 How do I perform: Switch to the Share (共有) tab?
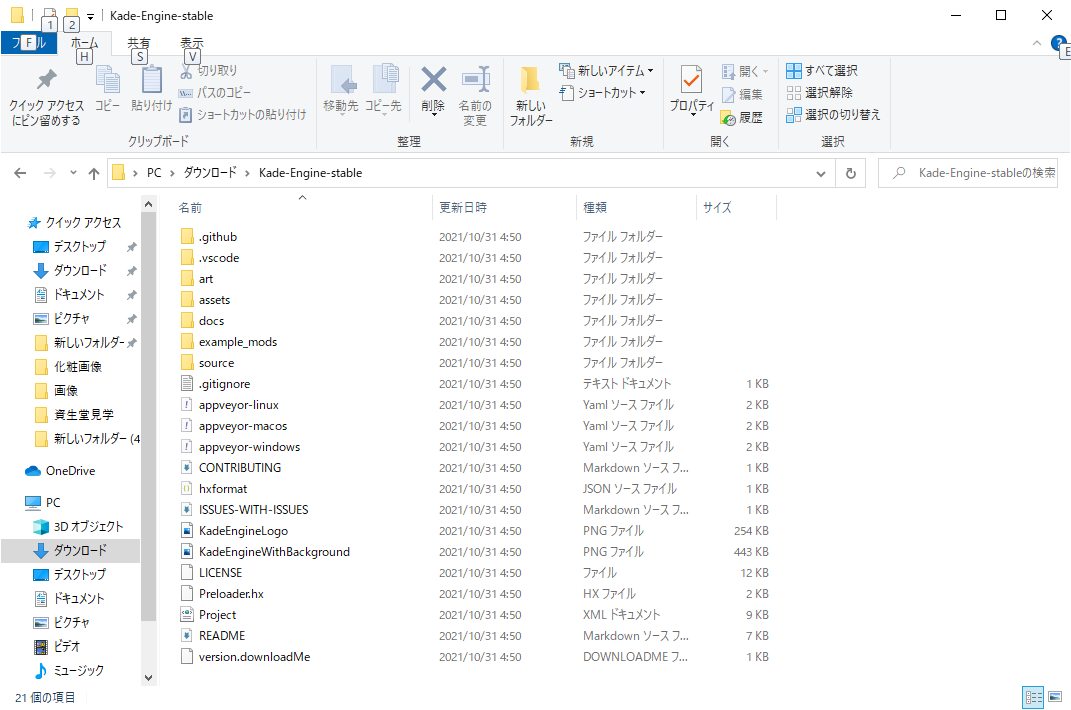pos(139,43)
